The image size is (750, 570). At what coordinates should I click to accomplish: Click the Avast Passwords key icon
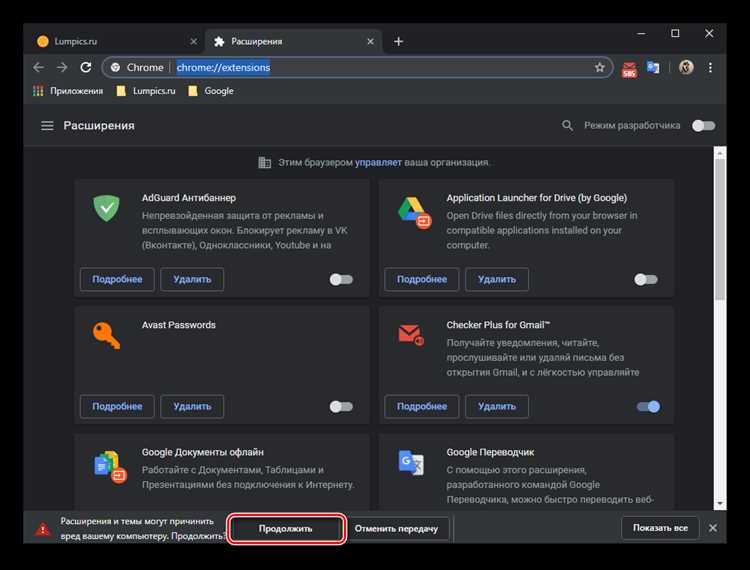[x=106, y=336]
